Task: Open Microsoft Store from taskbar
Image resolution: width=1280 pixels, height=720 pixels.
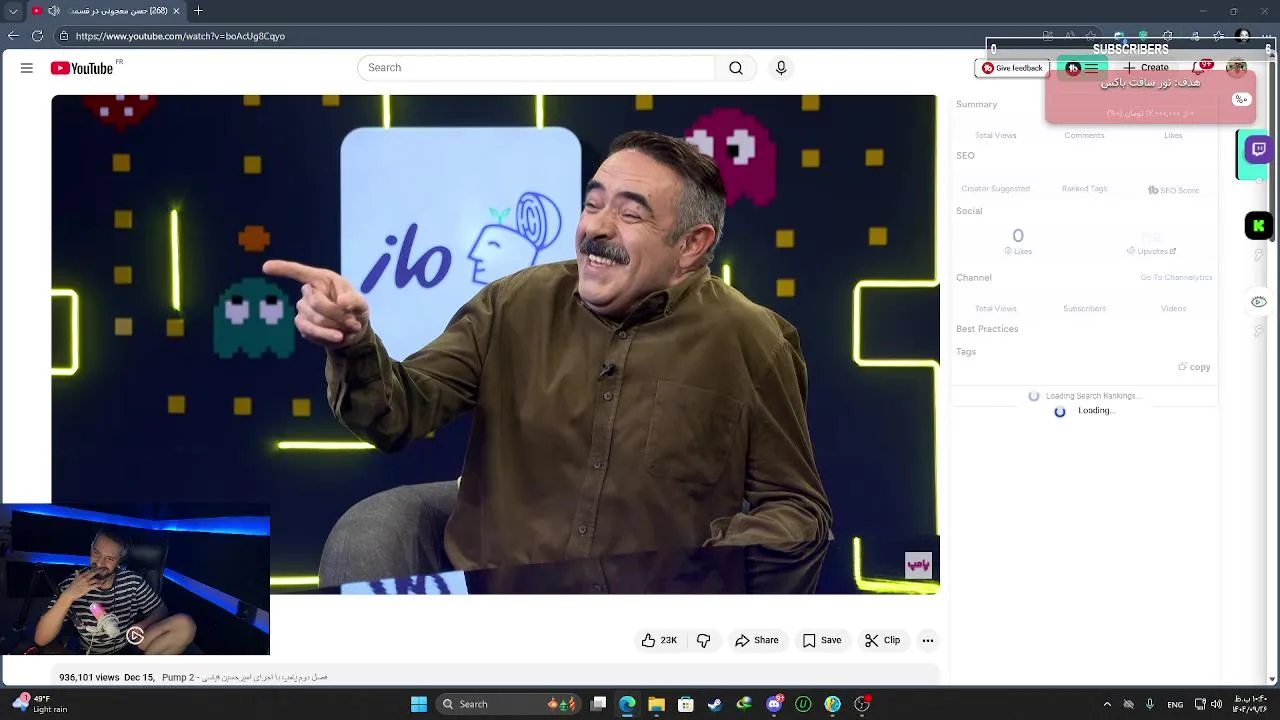Action: coord(685,704)
